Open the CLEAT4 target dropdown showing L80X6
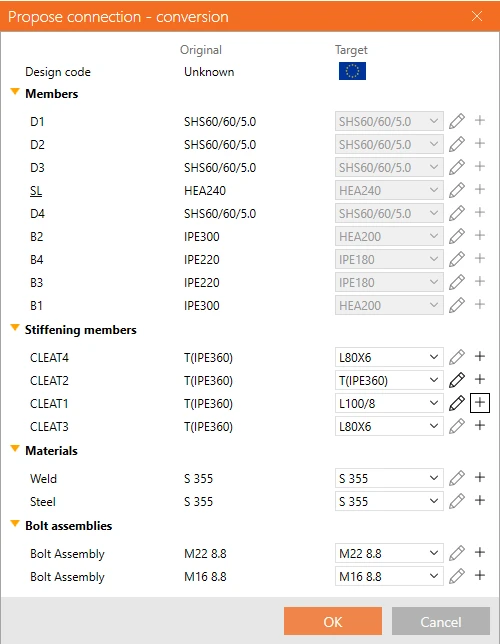500x644 pixels. click(x=389, y=357)
